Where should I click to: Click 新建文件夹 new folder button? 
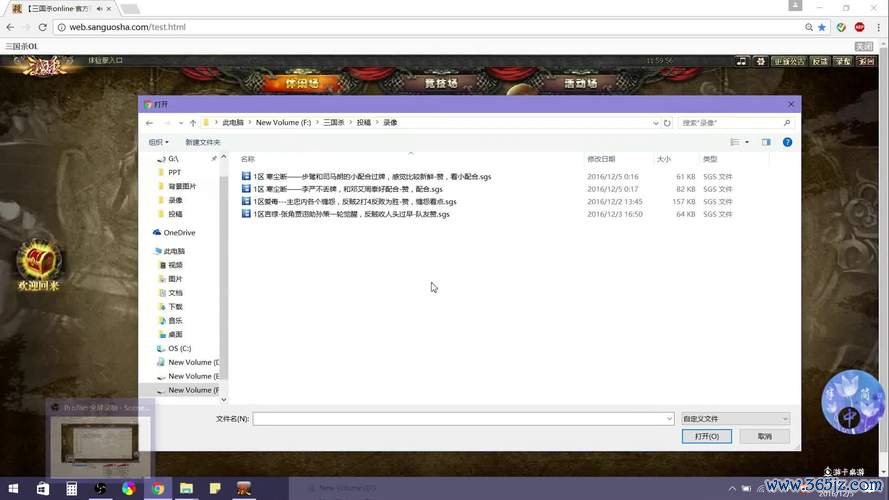(x=203, y=142)
